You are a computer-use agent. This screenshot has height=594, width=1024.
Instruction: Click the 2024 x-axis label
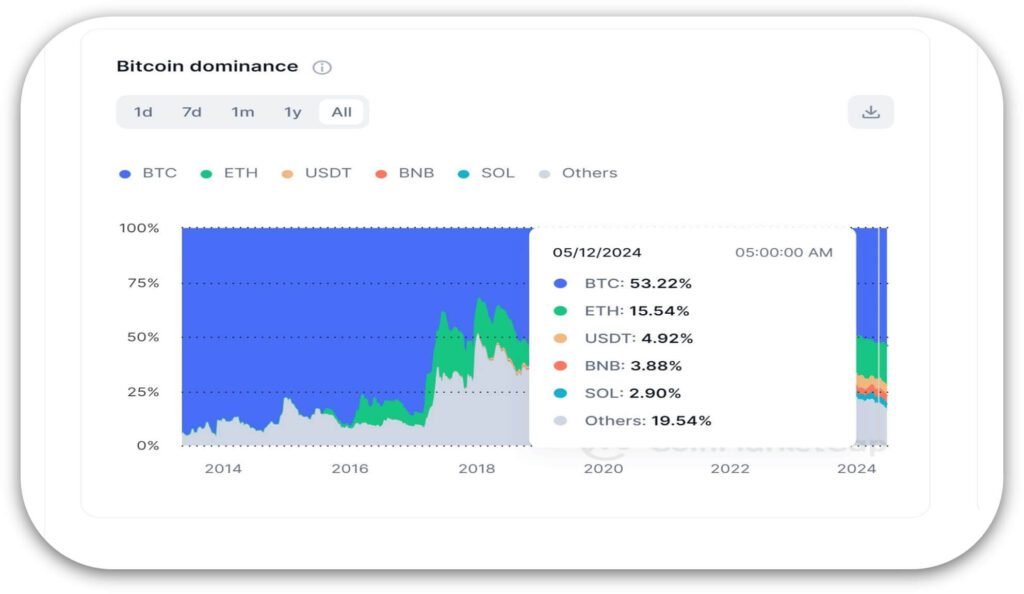(857, 469)
